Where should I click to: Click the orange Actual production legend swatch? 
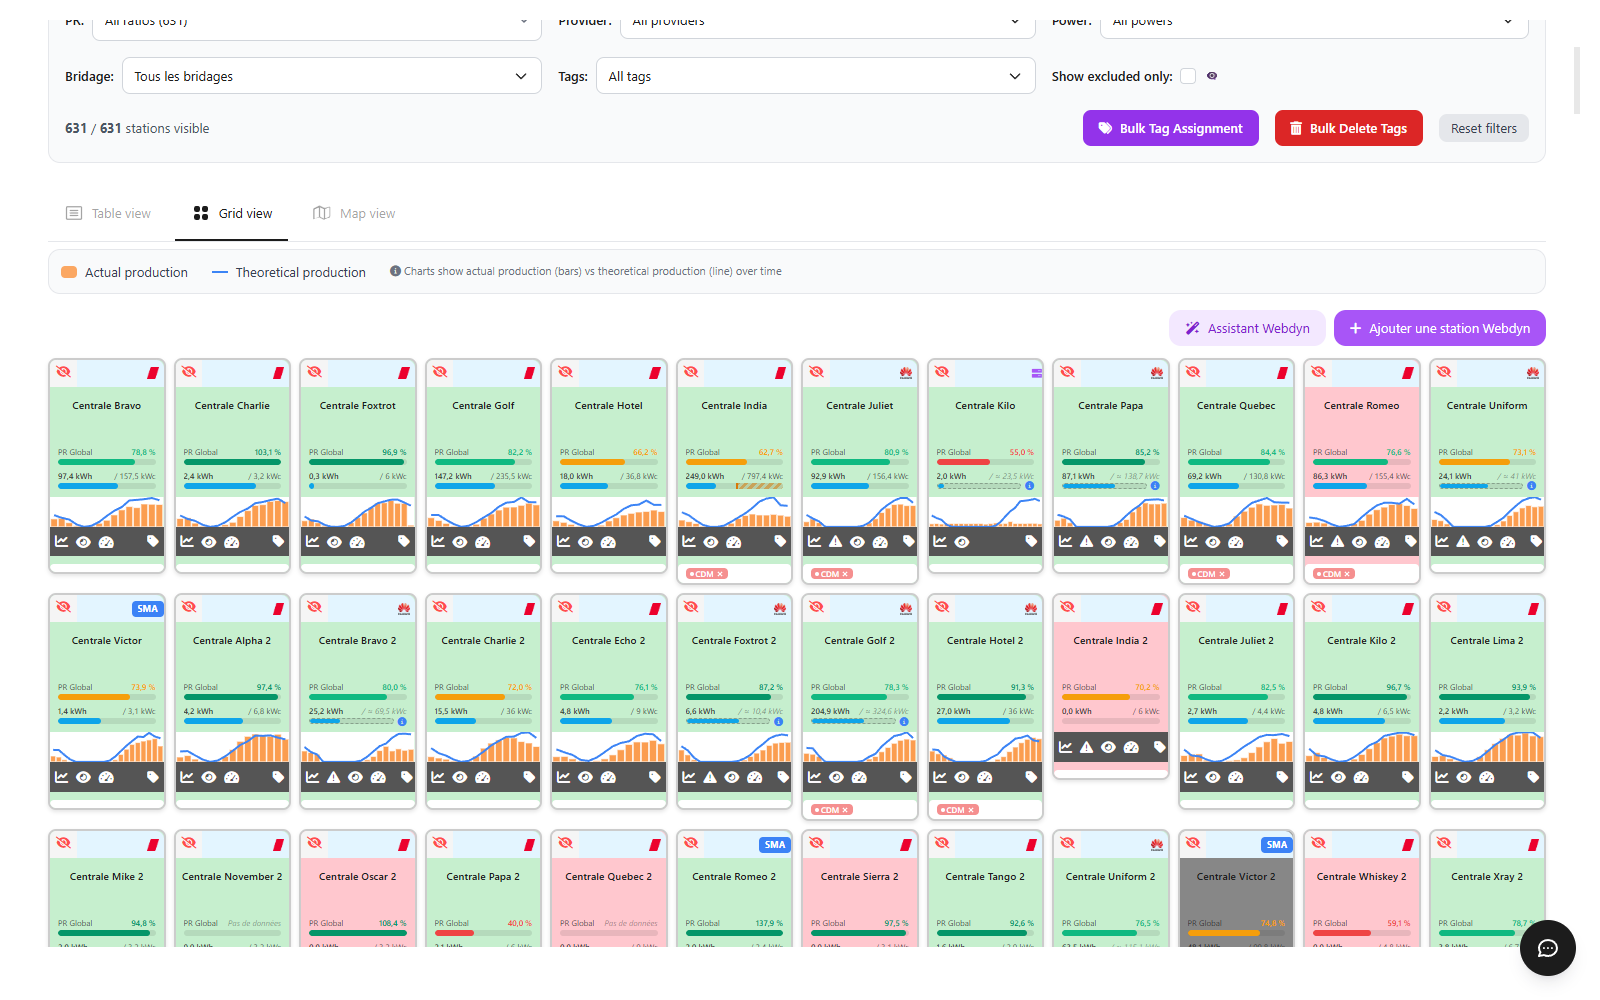click(69, 272)
